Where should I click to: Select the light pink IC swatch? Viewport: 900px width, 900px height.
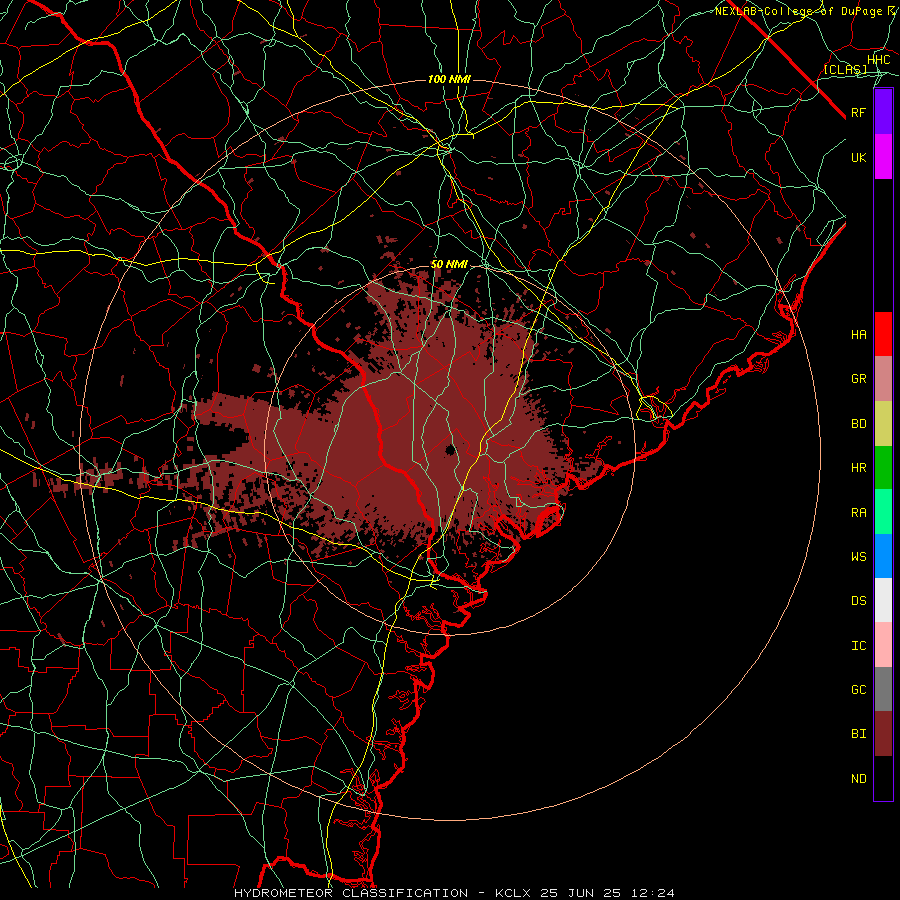[883, 645]
